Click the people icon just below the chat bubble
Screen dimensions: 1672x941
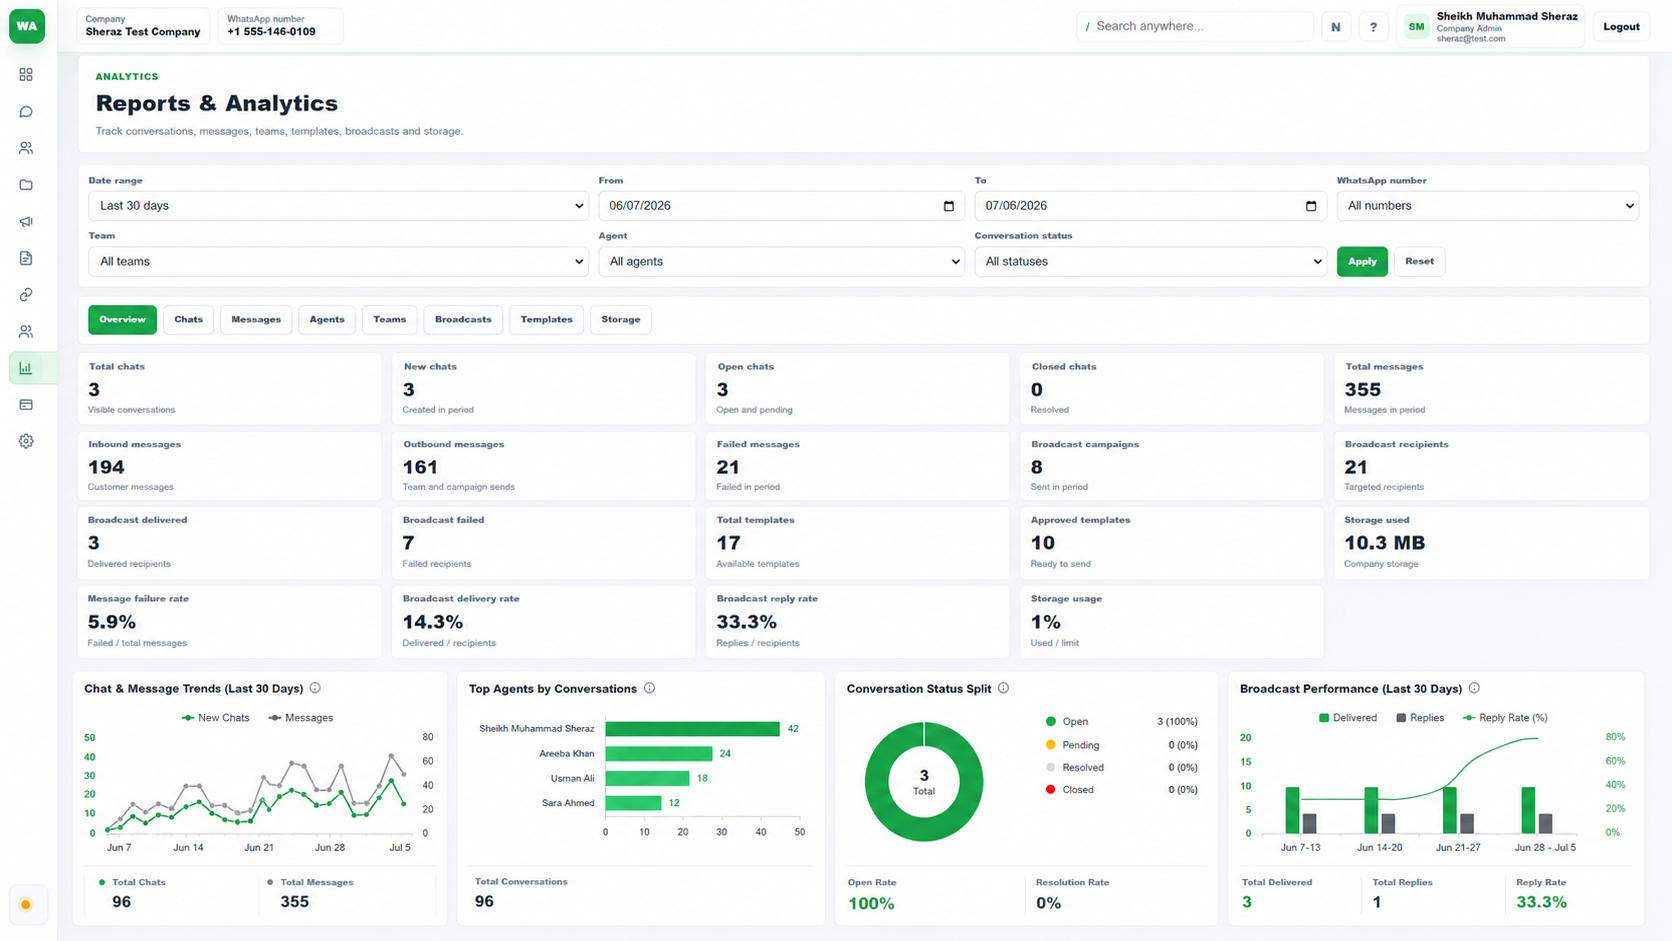tap(26, 148)
